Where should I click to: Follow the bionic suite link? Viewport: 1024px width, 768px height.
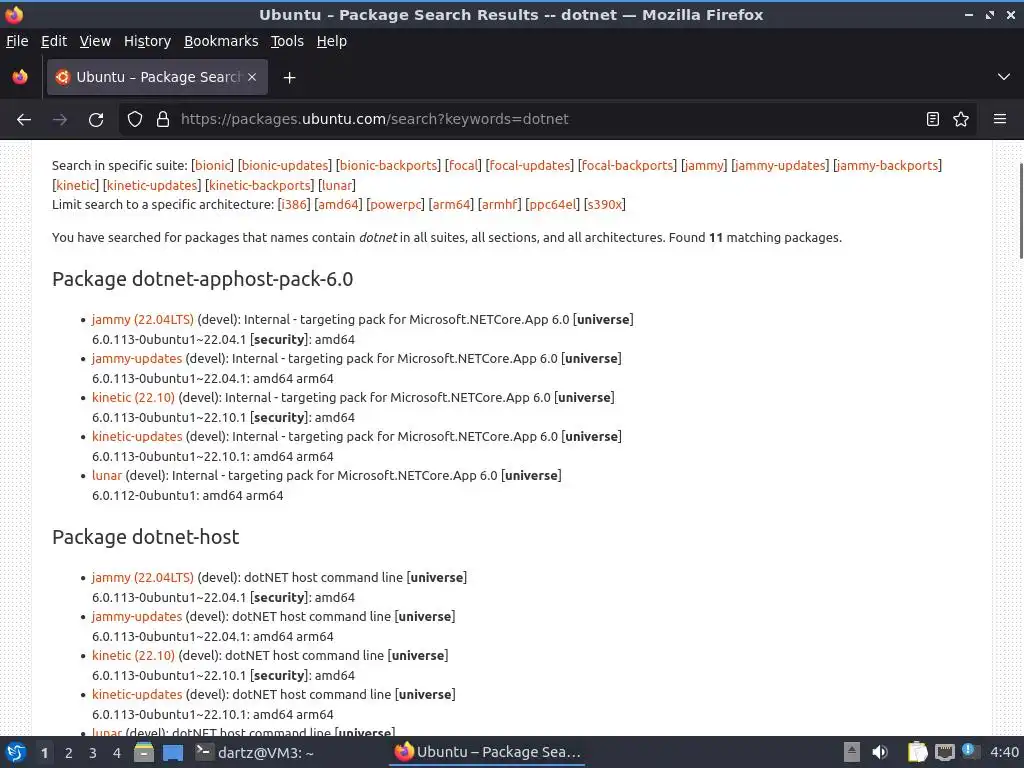pyautogui.click(x=213, y=166)
